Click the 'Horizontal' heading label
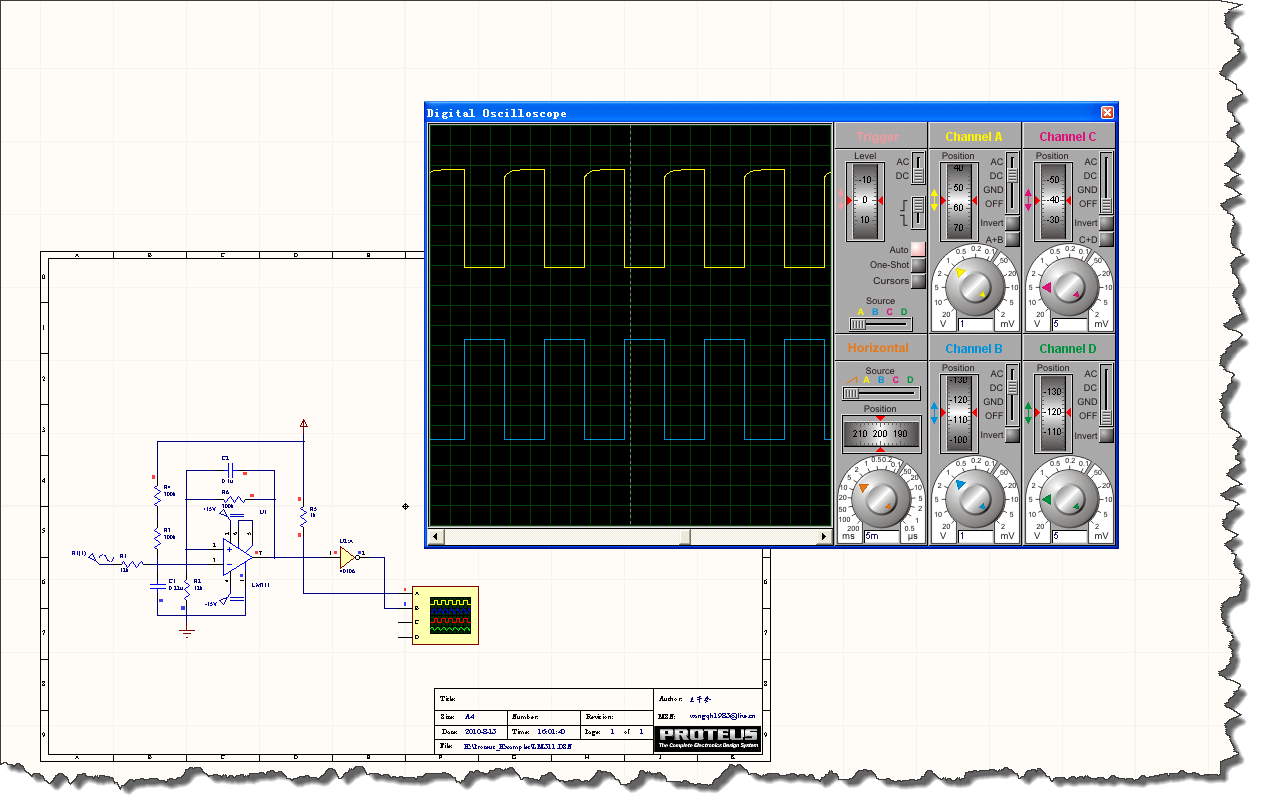Viewport: 1266px width, 810px height. [878, 348]
